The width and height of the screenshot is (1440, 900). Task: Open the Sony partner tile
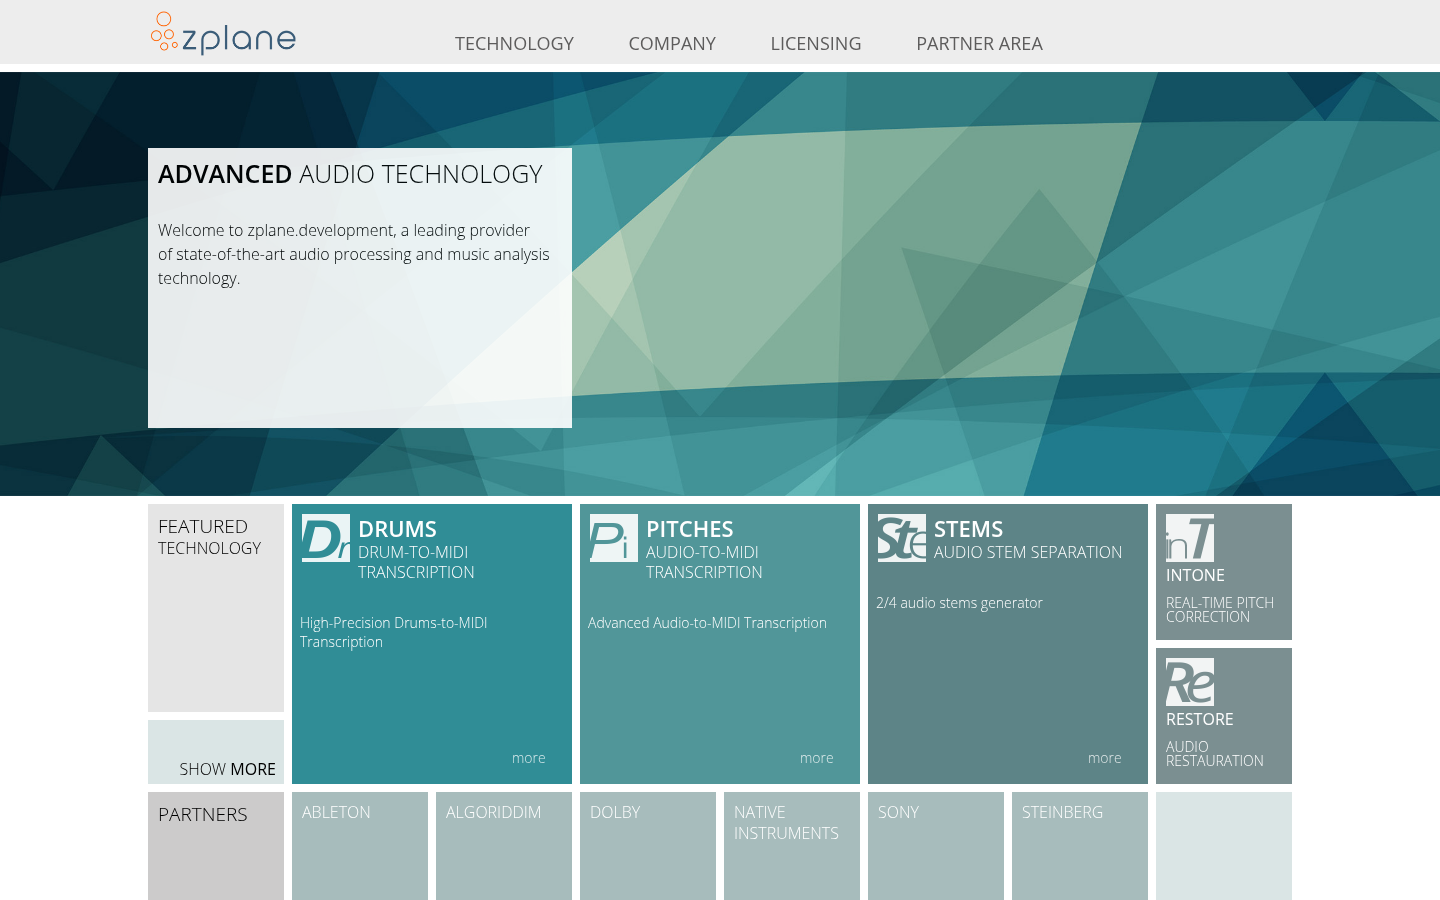point(936,846)
